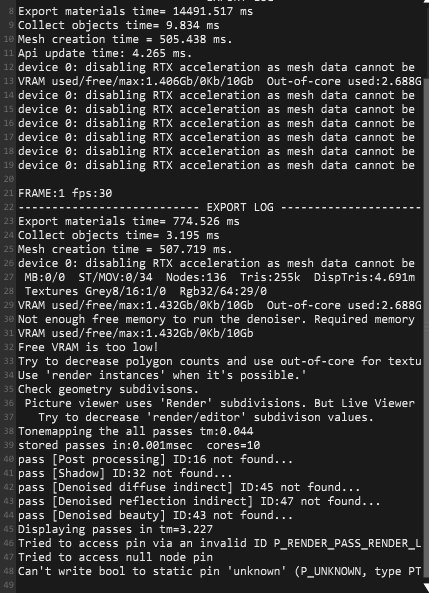Click 'Displaying passes in tm=3.227' line
The image size is (429, 593).
click(115, 529)
